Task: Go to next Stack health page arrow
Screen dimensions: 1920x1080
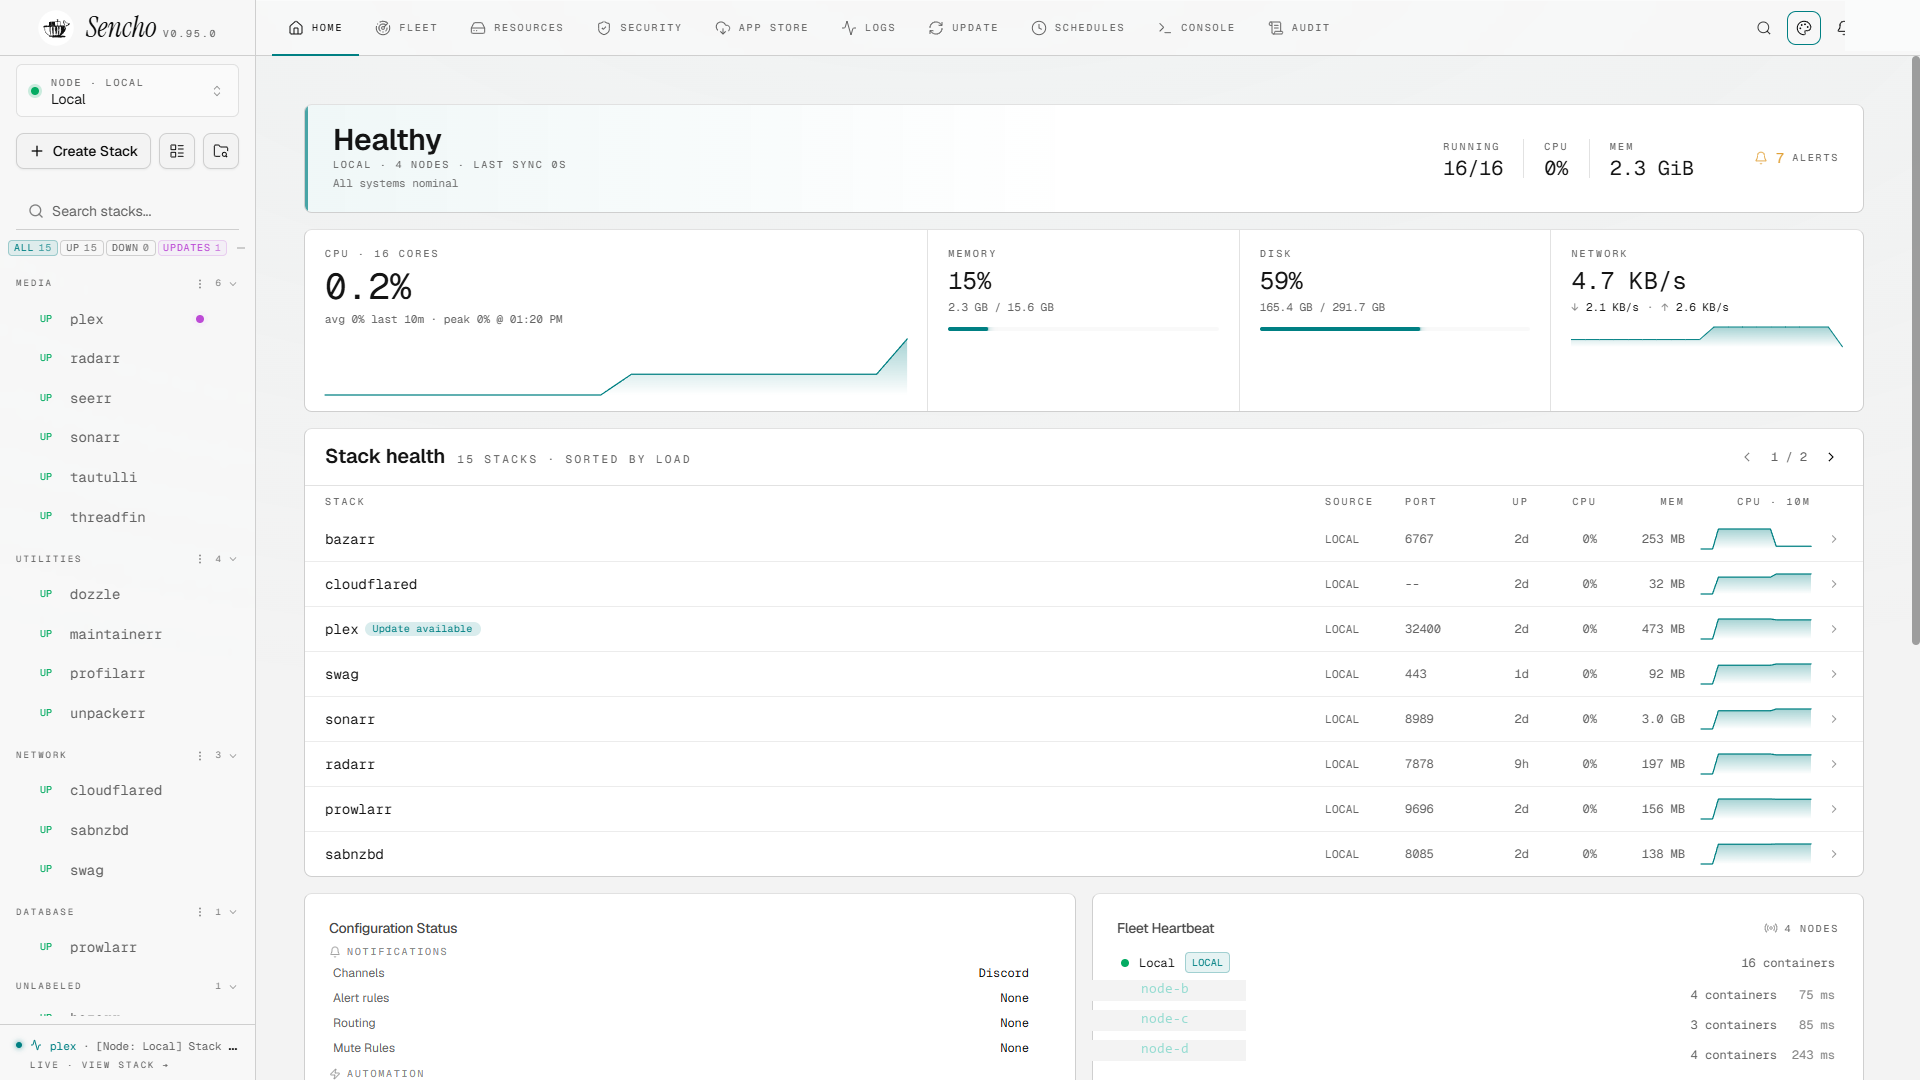Action: pos(1831,457)
